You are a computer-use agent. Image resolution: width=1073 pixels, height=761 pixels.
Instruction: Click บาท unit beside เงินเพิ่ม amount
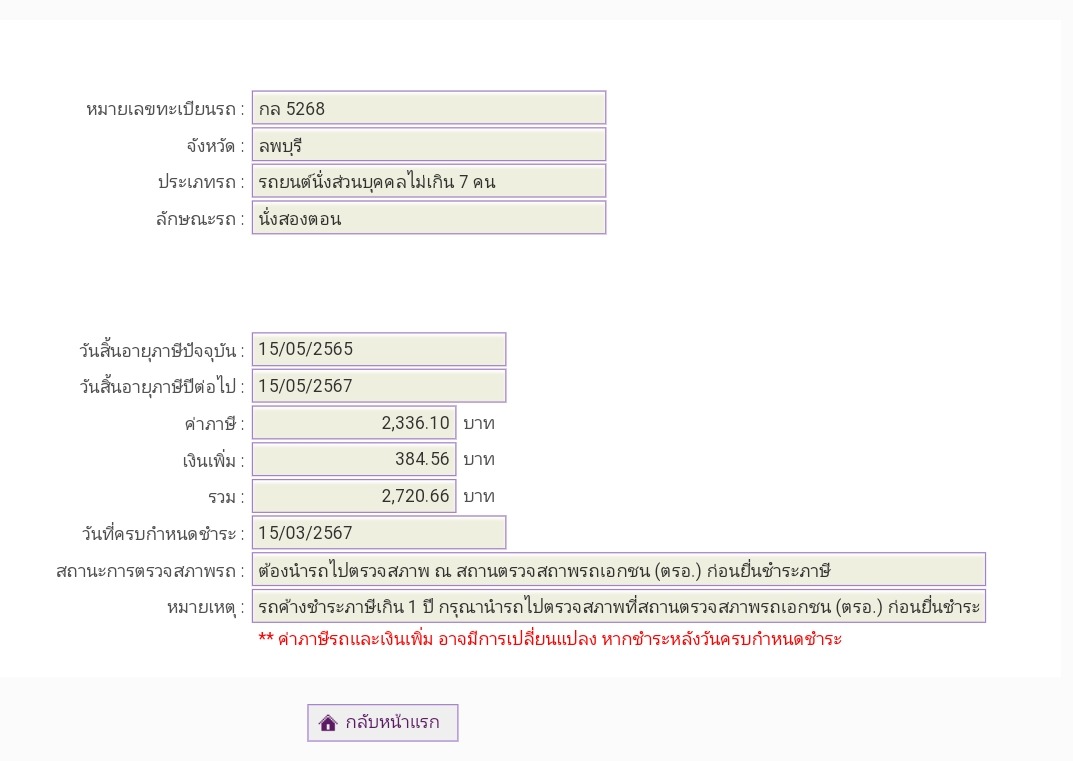pyautogui.click(x=479, y=460)
